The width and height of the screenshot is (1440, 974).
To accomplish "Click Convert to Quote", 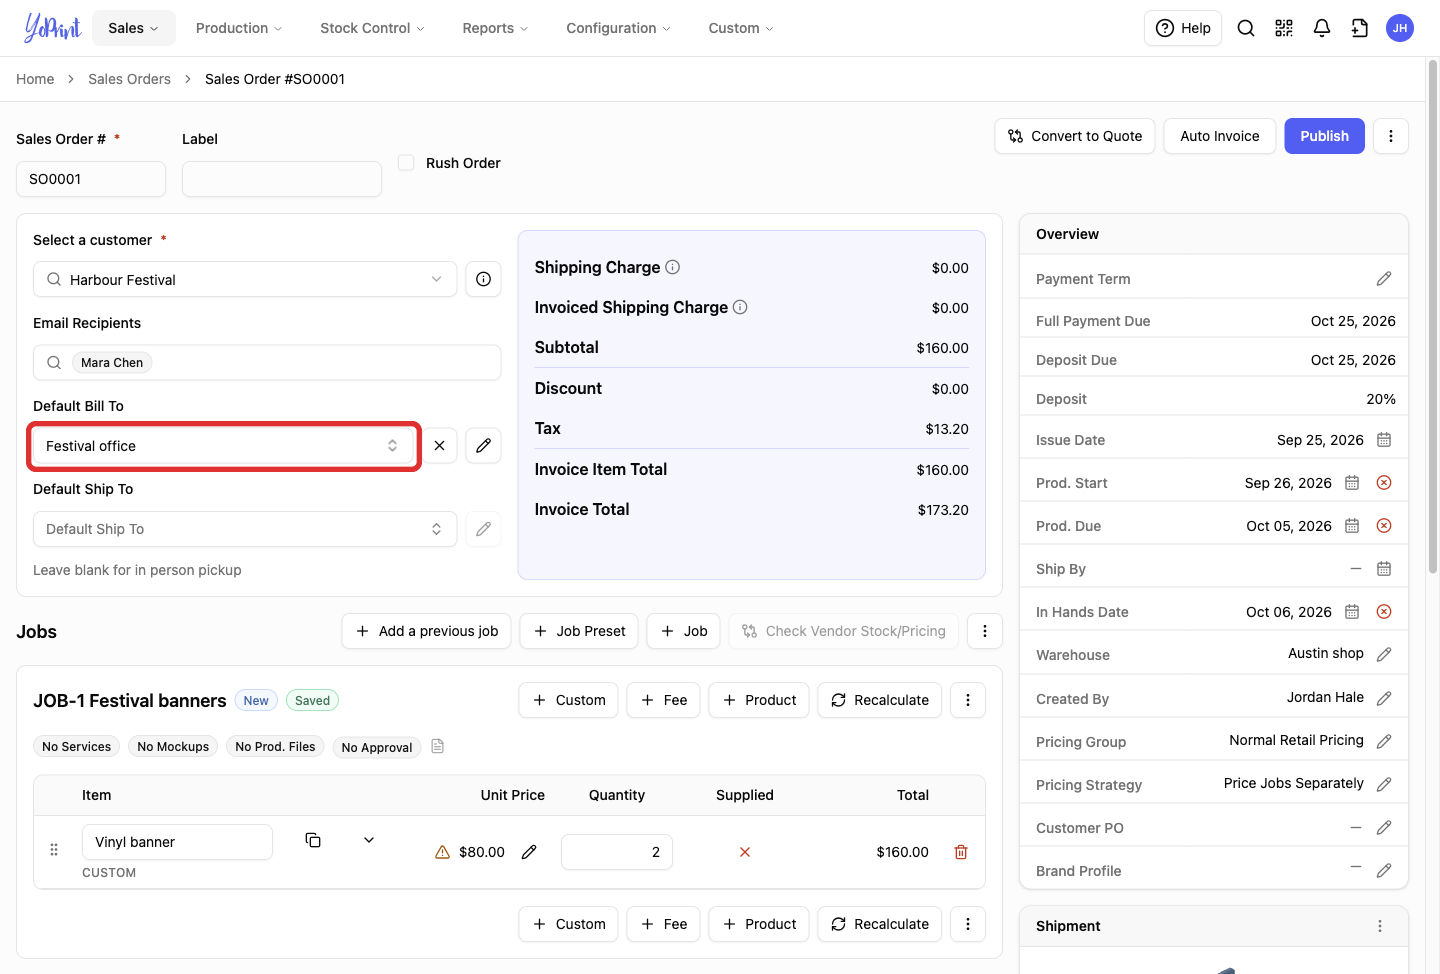I will point(1075,136).
